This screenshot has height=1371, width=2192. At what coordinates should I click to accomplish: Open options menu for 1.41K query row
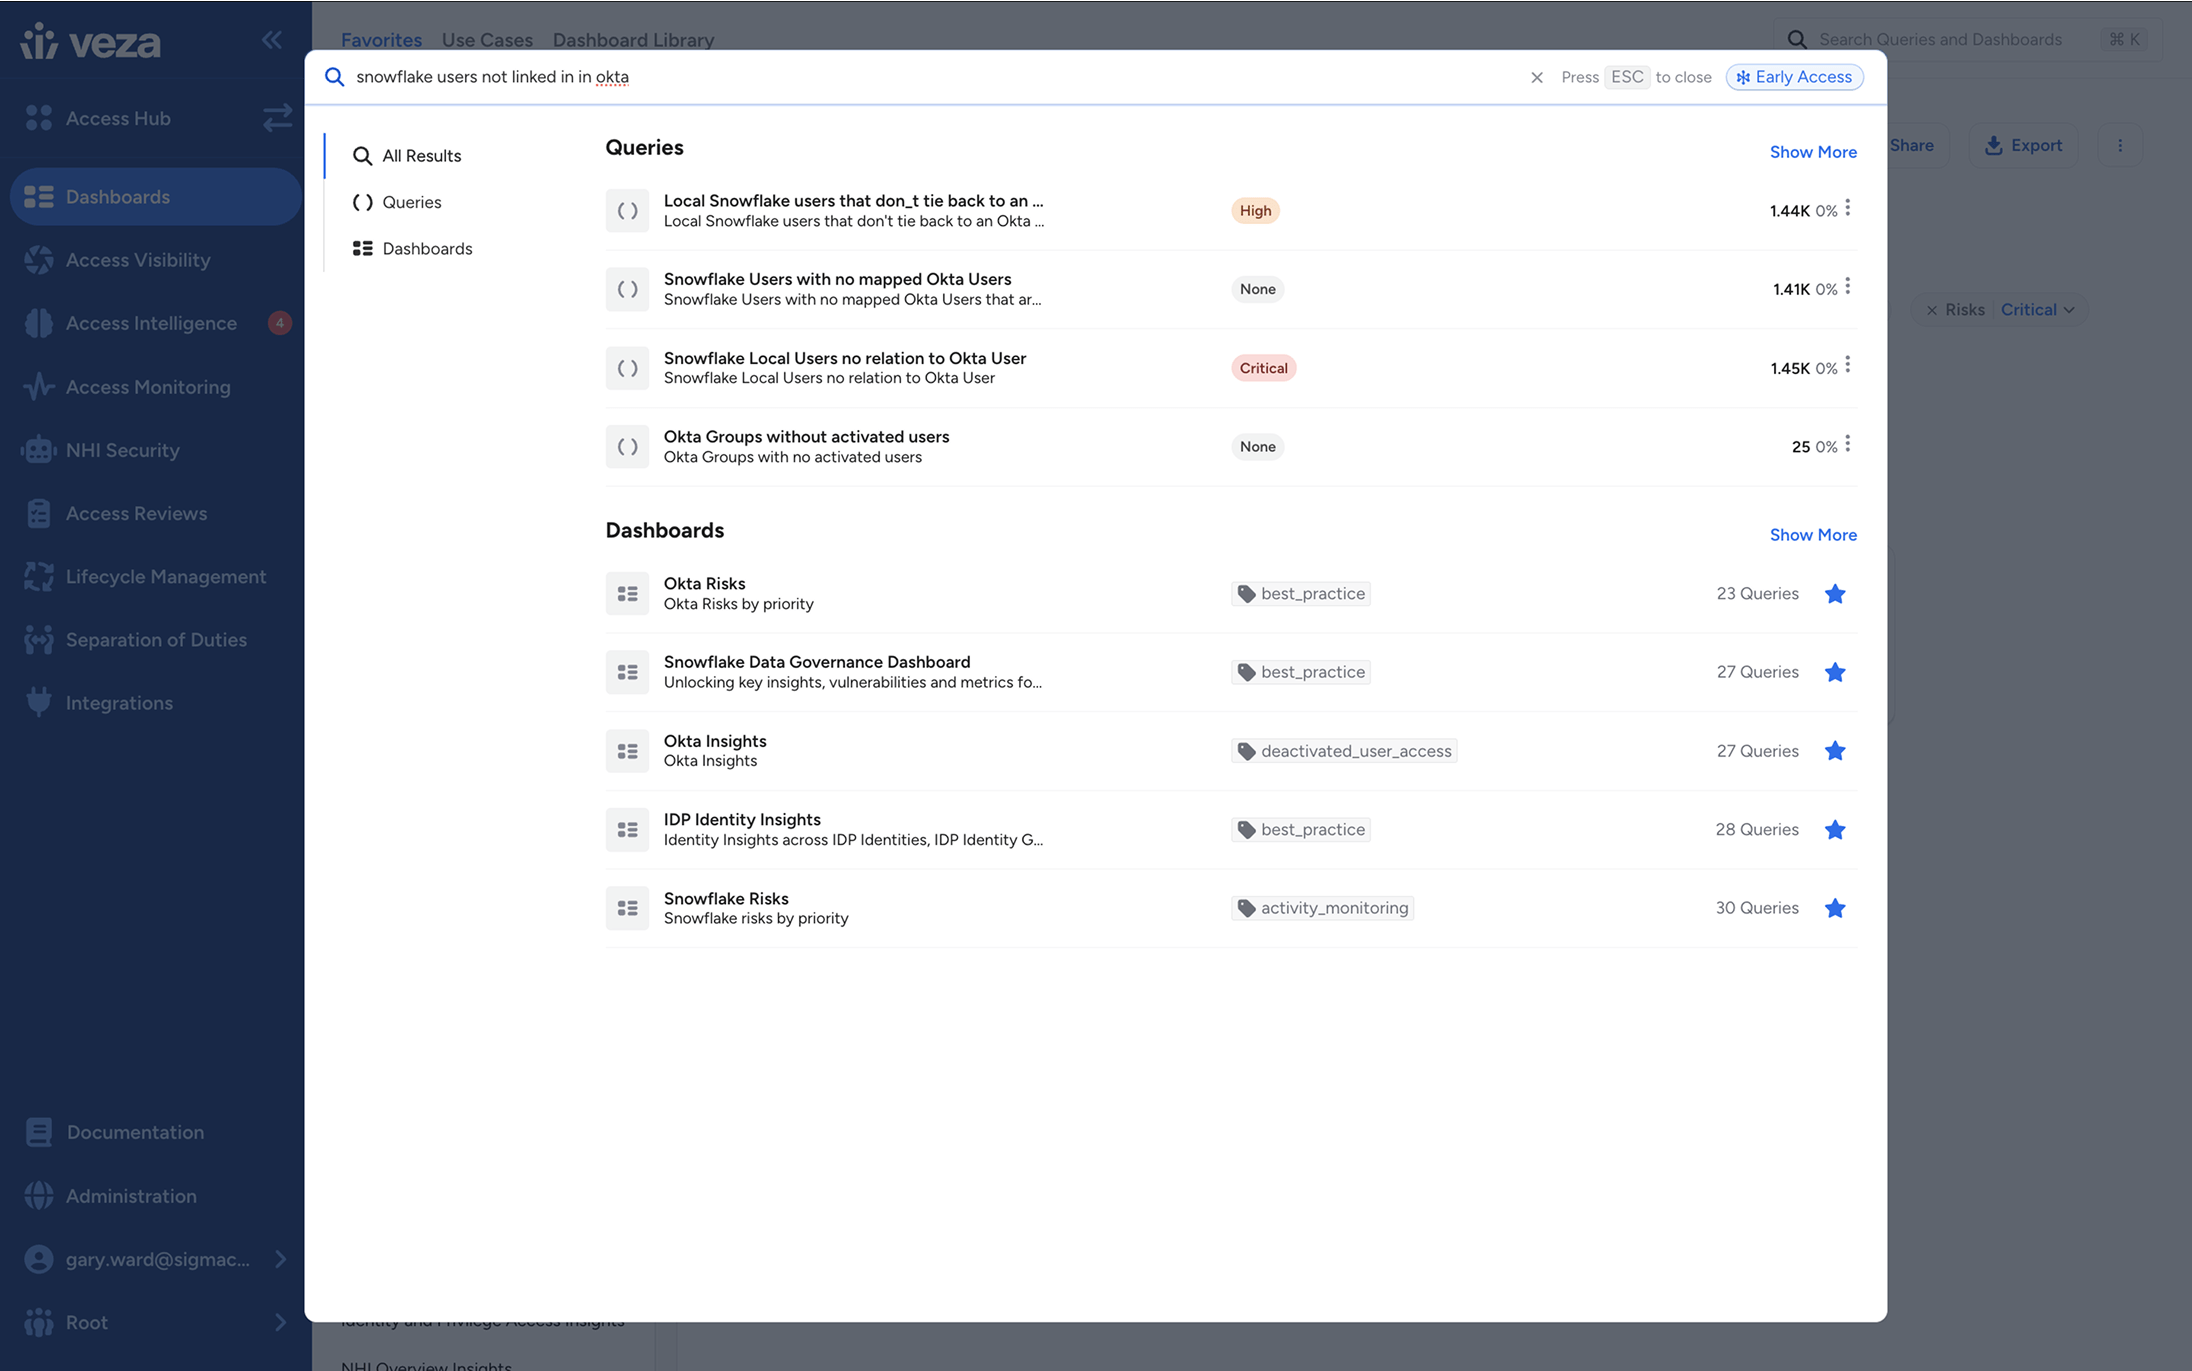pyautogui.click(x=1847, y=287)
